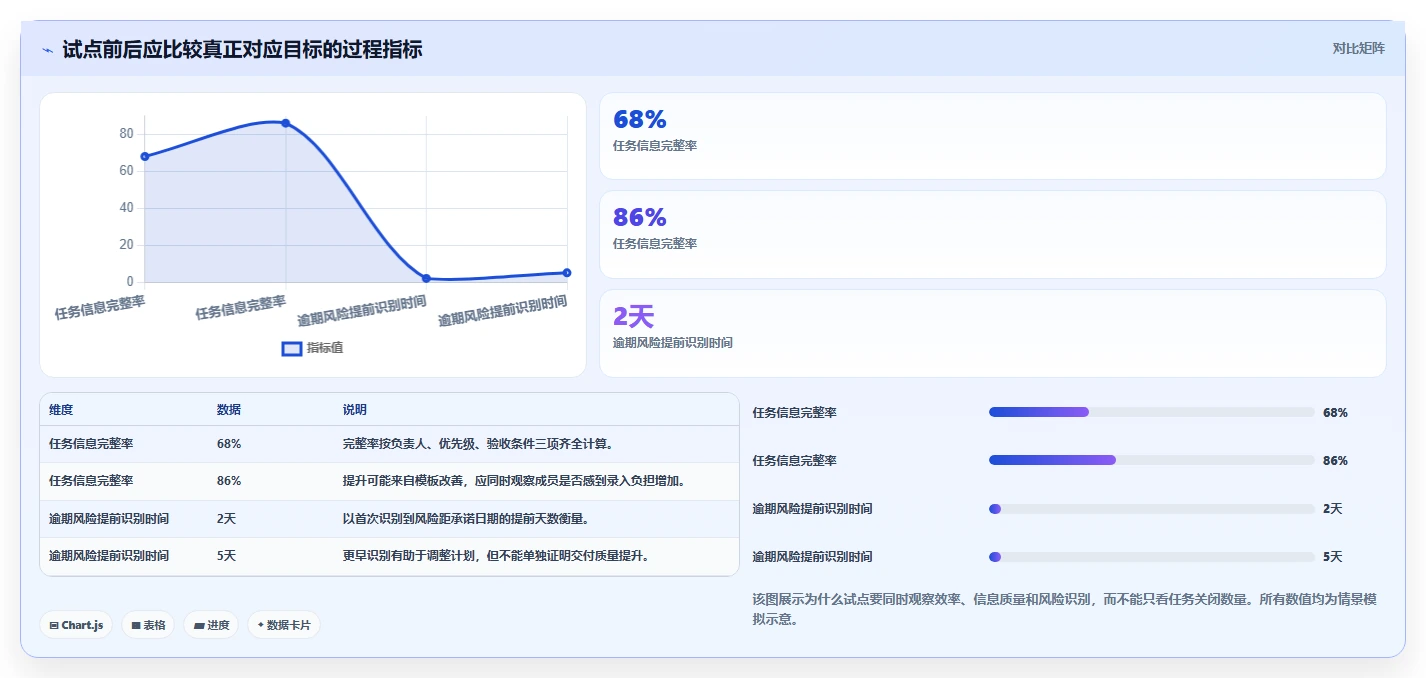Click the chart data point at value 68
This screenshot has height=678, width=1426.
(145, 156)
